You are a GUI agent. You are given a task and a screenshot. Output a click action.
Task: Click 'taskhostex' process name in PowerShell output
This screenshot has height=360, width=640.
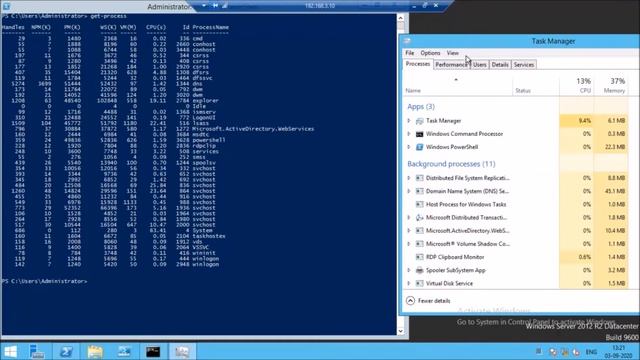point(209,236)
